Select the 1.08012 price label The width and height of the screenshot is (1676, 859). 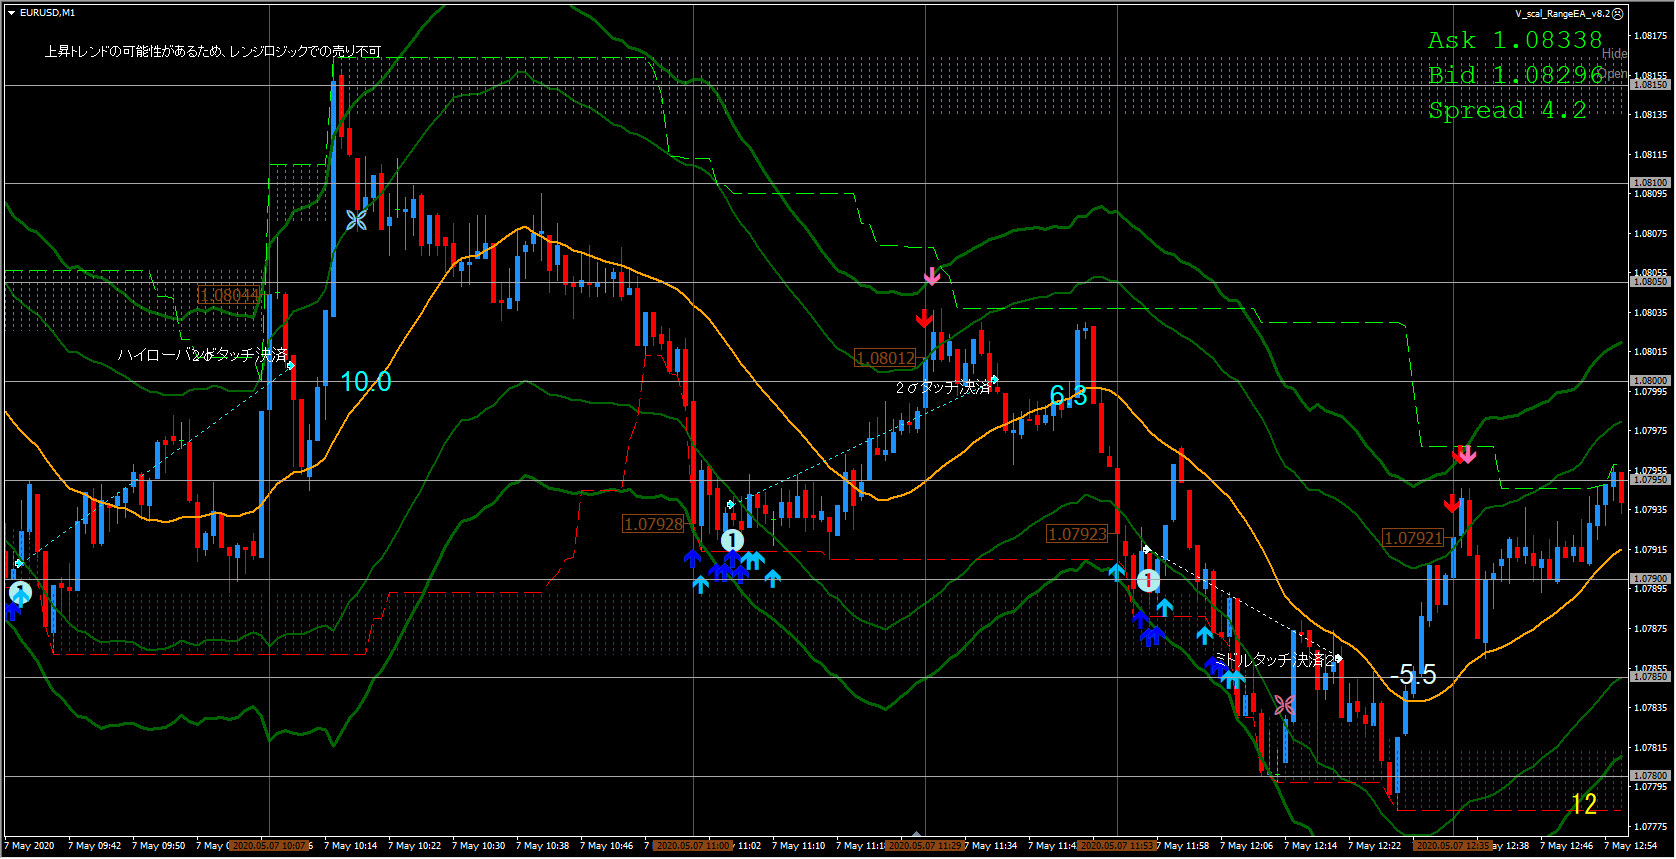(x=885, y=358)
